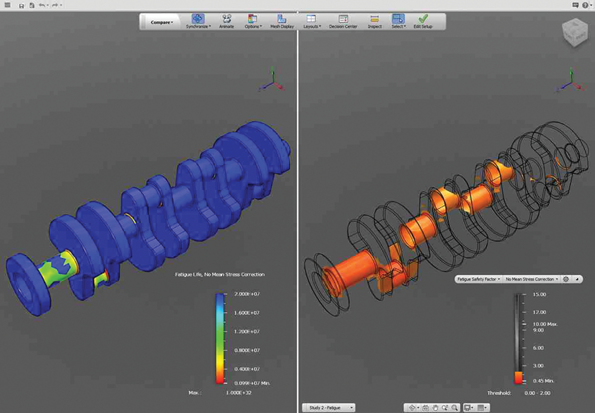Open the Compare workspace dropdown
This screenshot has width=595, height=413.
162,22
